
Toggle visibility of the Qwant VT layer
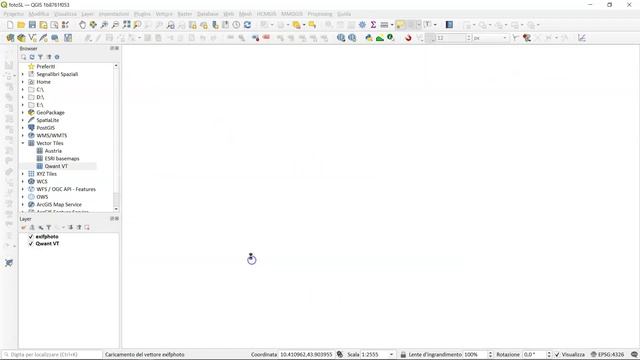[x=31, y=244]
